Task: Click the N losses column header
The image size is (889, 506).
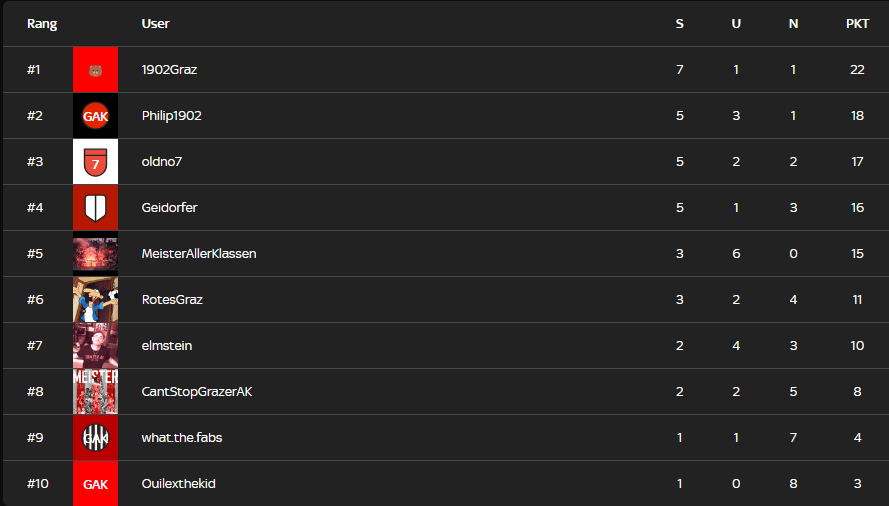Action: click(x=793, y=24)
